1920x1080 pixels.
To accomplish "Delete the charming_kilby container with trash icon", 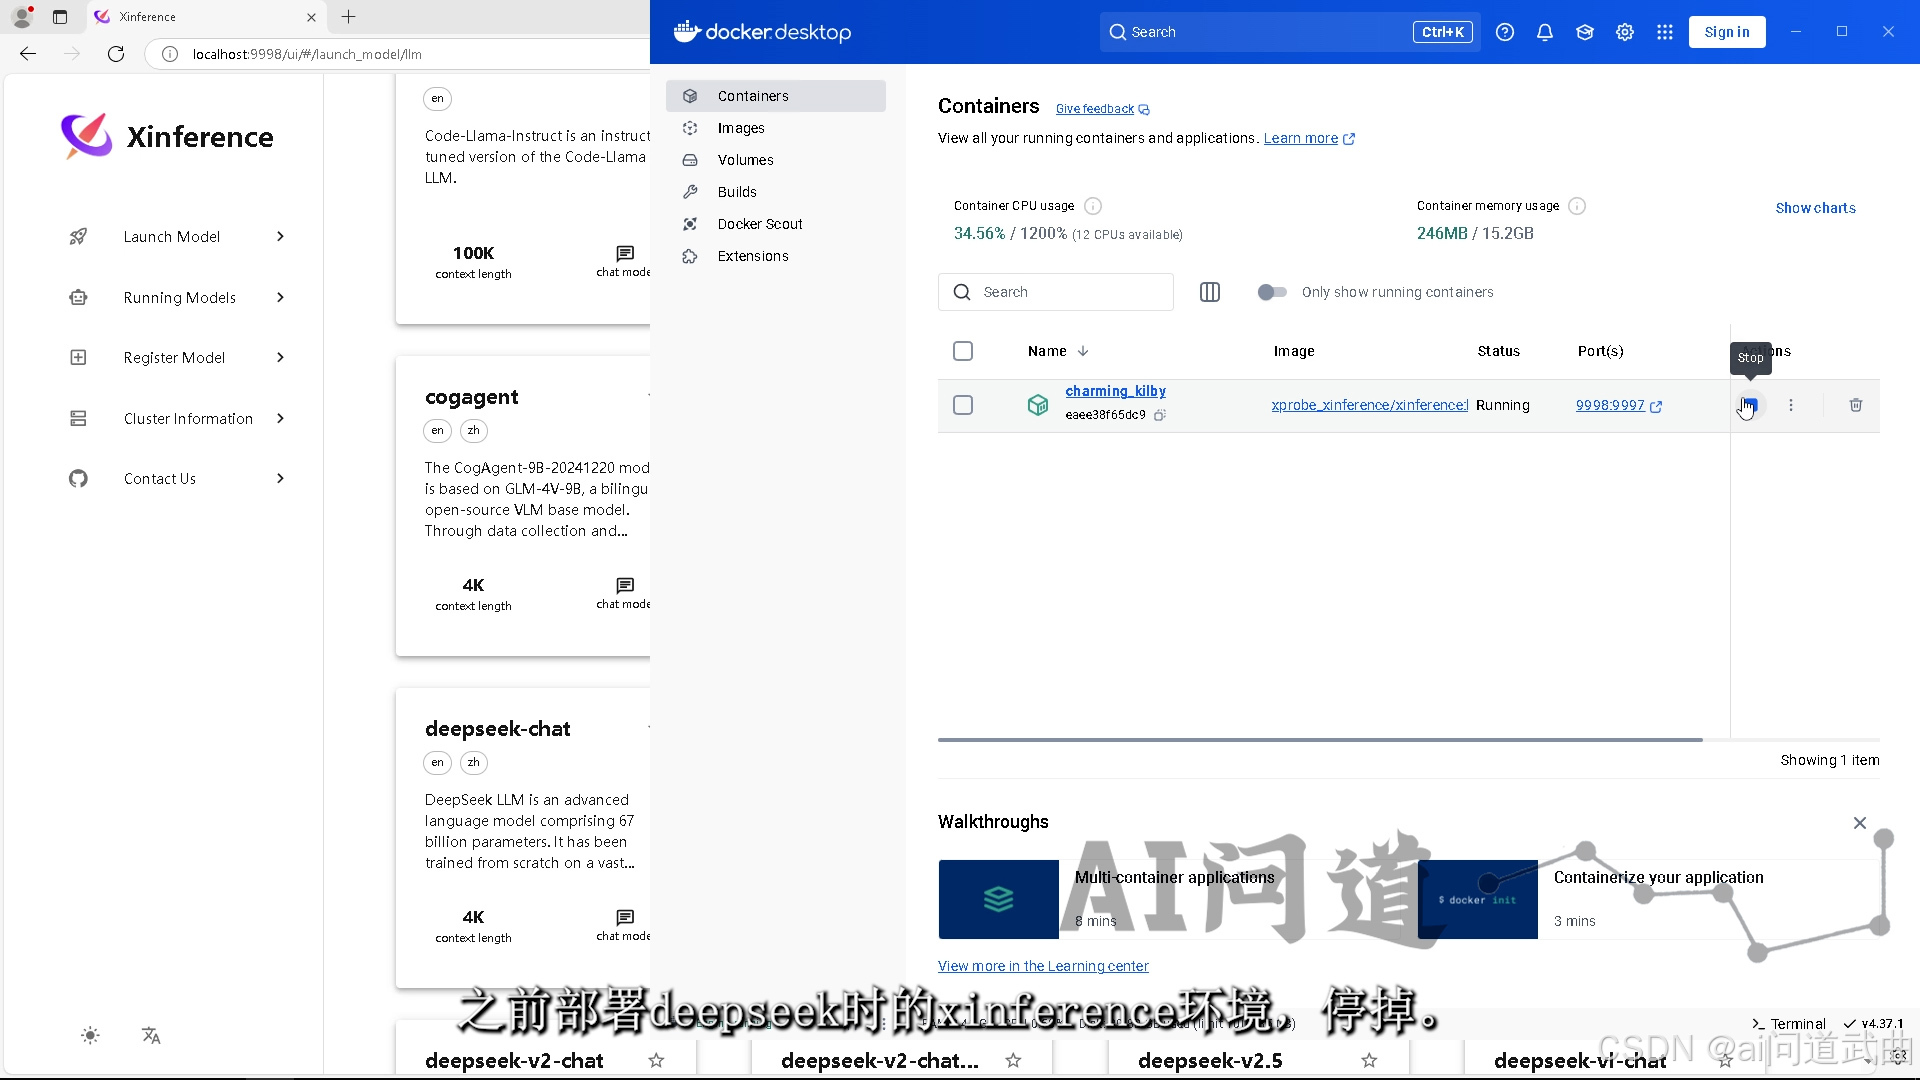I will pos(1855,405).
